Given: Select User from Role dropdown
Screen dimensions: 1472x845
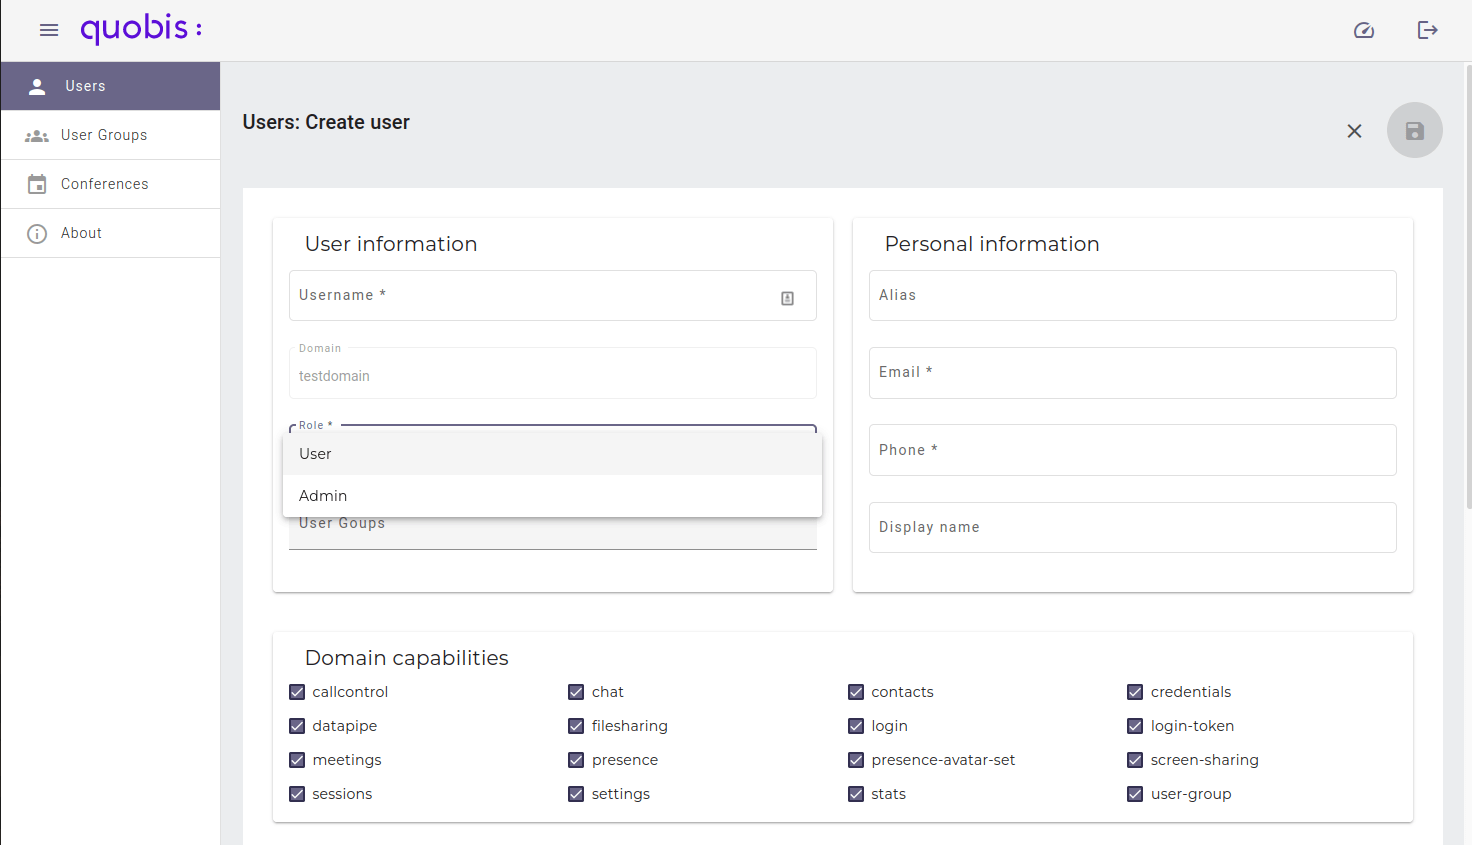Looking at the screenshot, I should 553,454.
